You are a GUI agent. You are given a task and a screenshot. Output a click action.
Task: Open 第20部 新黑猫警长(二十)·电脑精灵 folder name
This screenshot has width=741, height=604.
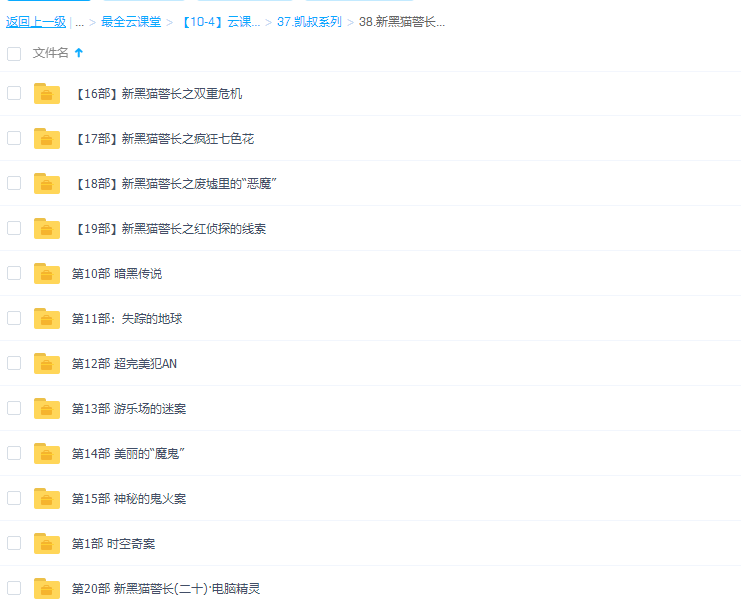(166, 589)
